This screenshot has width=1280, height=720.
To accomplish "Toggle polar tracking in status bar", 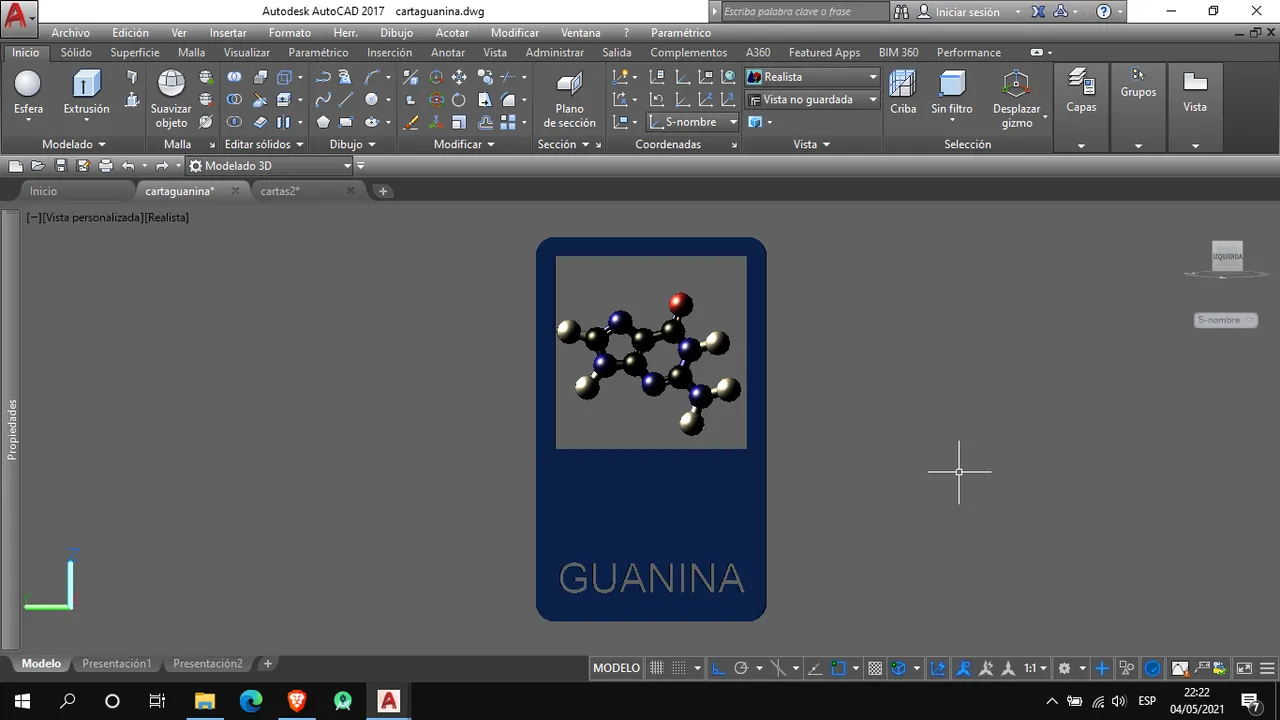I will pos(742,668).
